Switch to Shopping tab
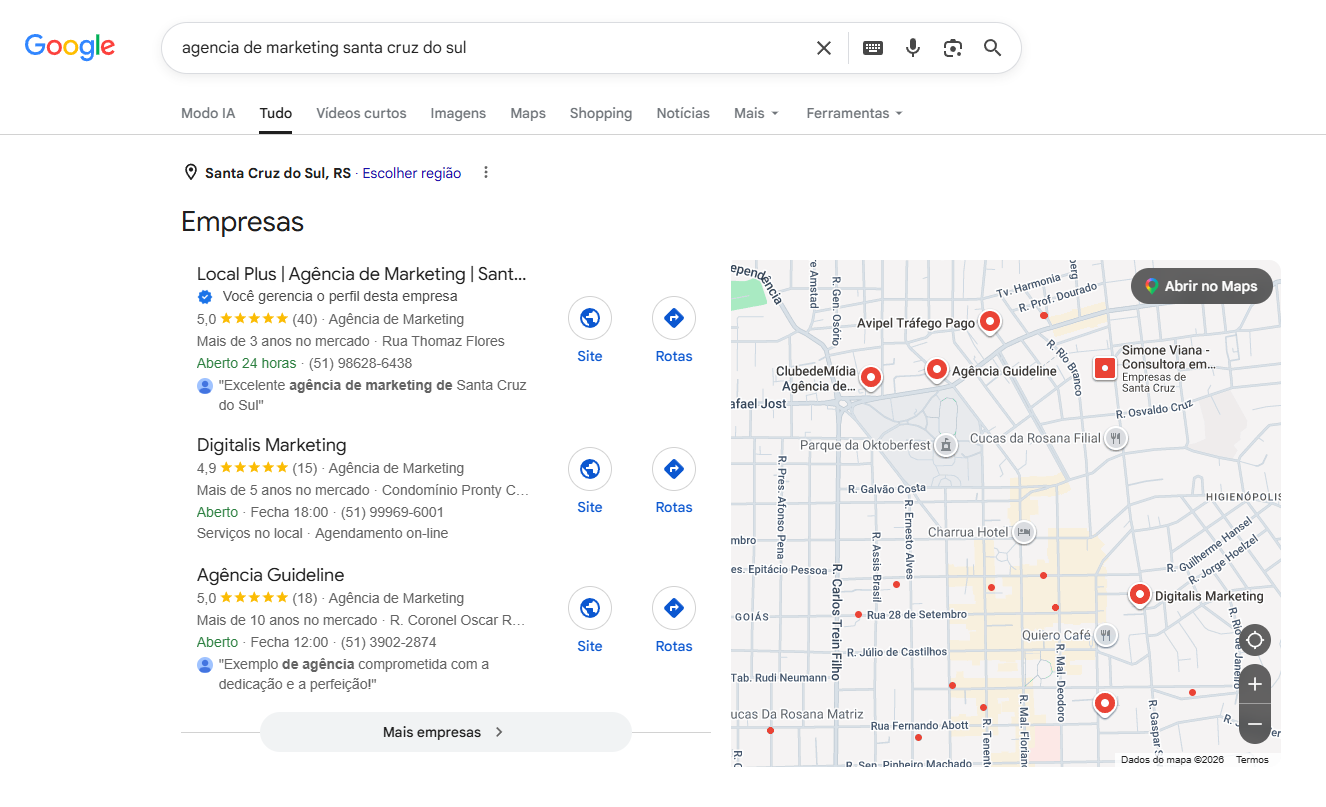 (601, 113)
